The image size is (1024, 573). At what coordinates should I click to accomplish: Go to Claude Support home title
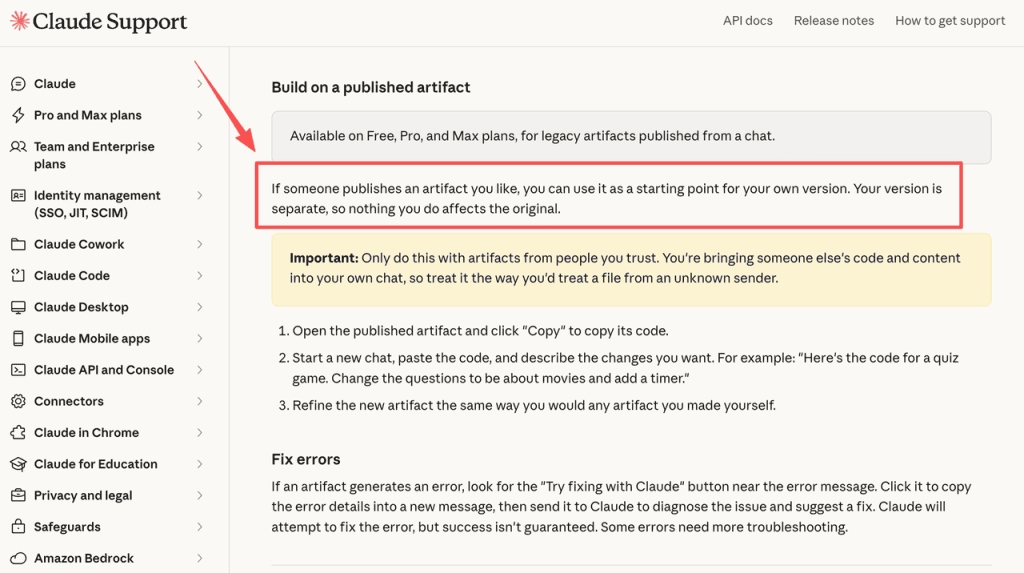click(110, 22)
